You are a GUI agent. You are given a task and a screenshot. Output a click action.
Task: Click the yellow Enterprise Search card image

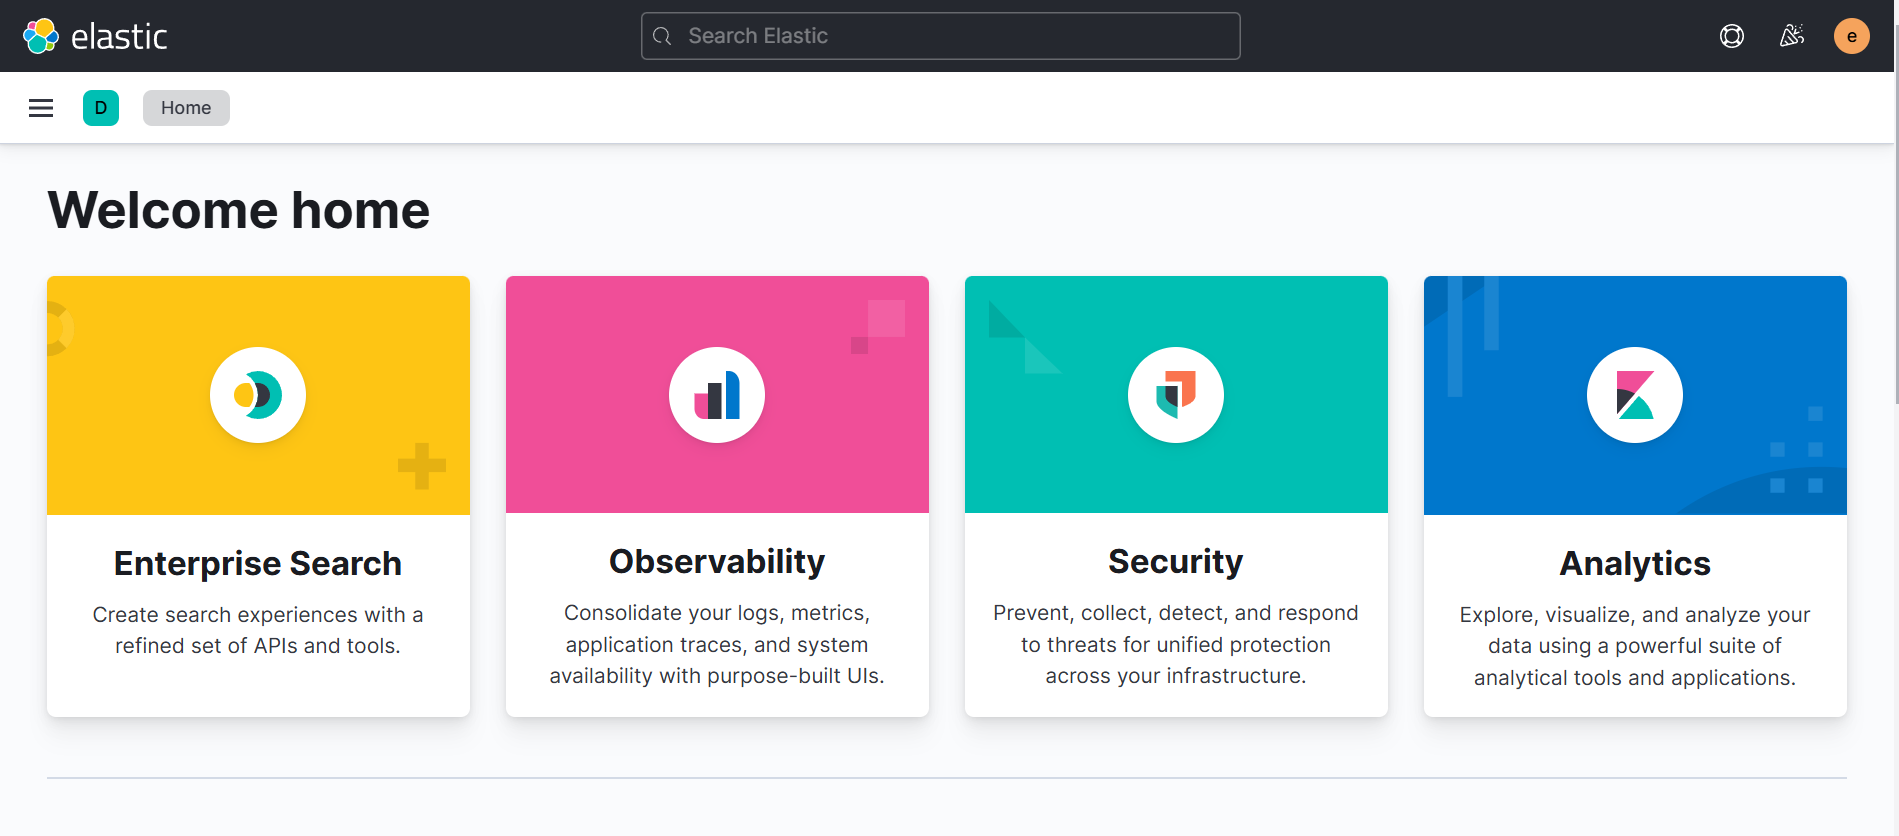[x=258, y=395]
